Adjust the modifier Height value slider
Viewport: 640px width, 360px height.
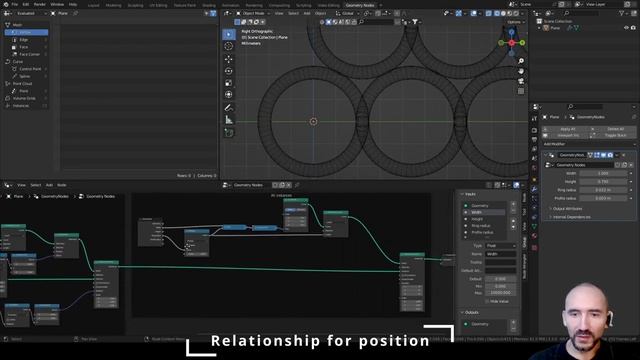click(x=603, y=182)
